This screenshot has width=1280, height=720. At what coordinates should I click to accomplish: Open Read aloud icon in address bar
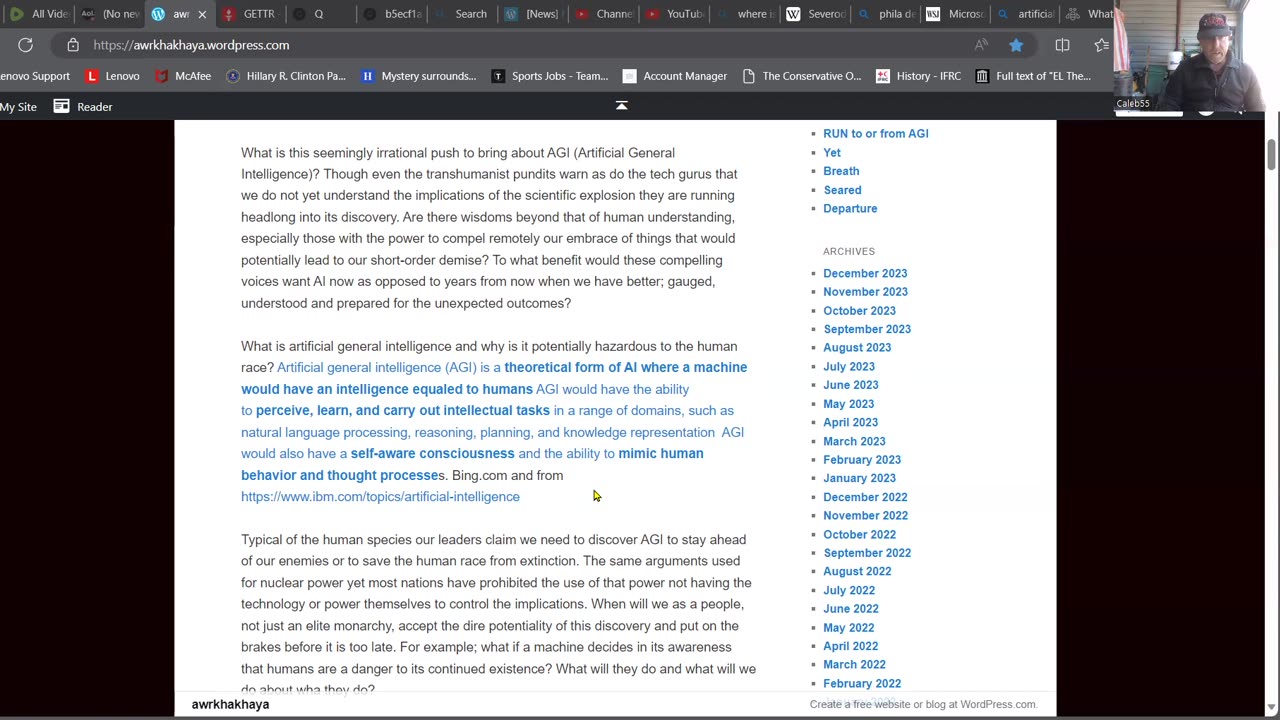coord(981,45)
